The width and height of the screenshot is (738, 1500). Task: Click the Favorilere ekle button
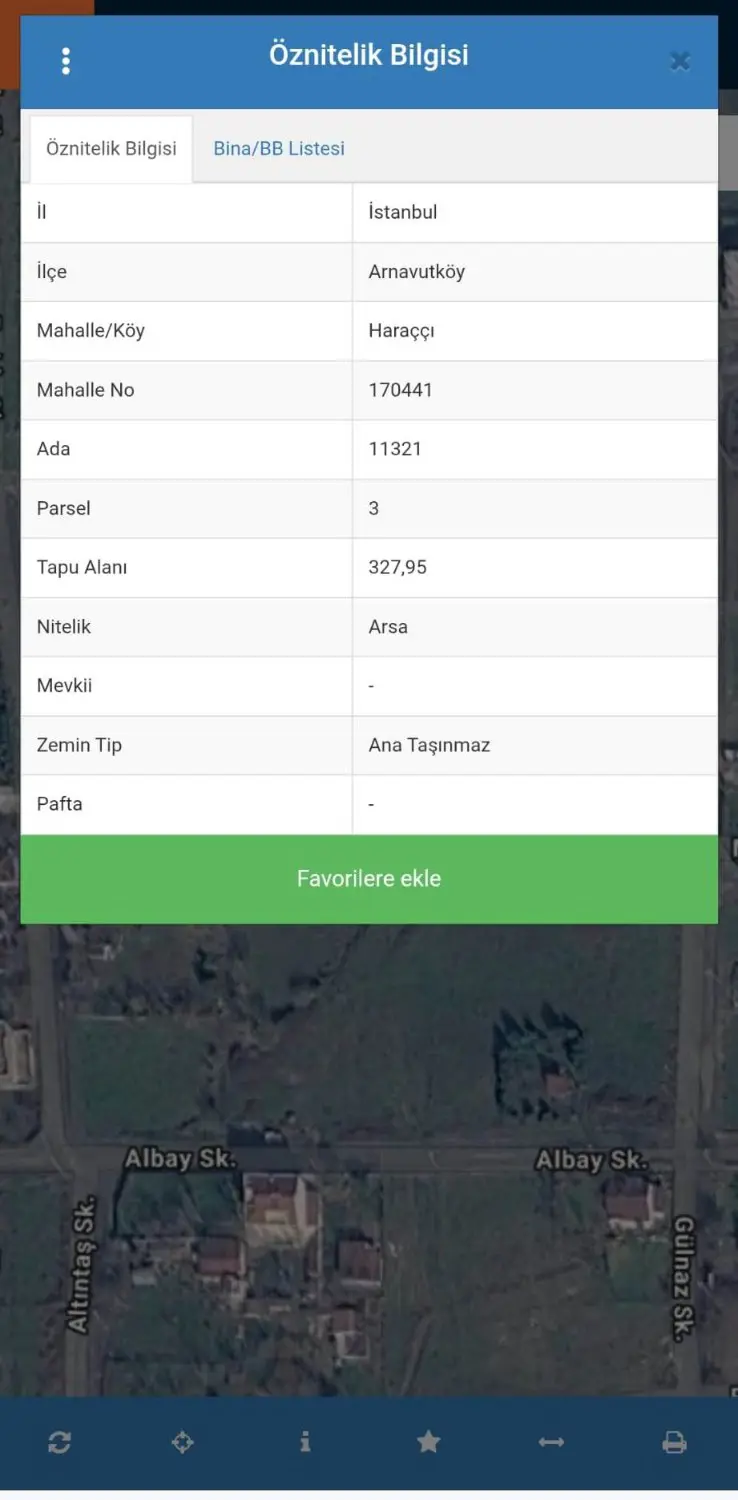tap(369, 879)
